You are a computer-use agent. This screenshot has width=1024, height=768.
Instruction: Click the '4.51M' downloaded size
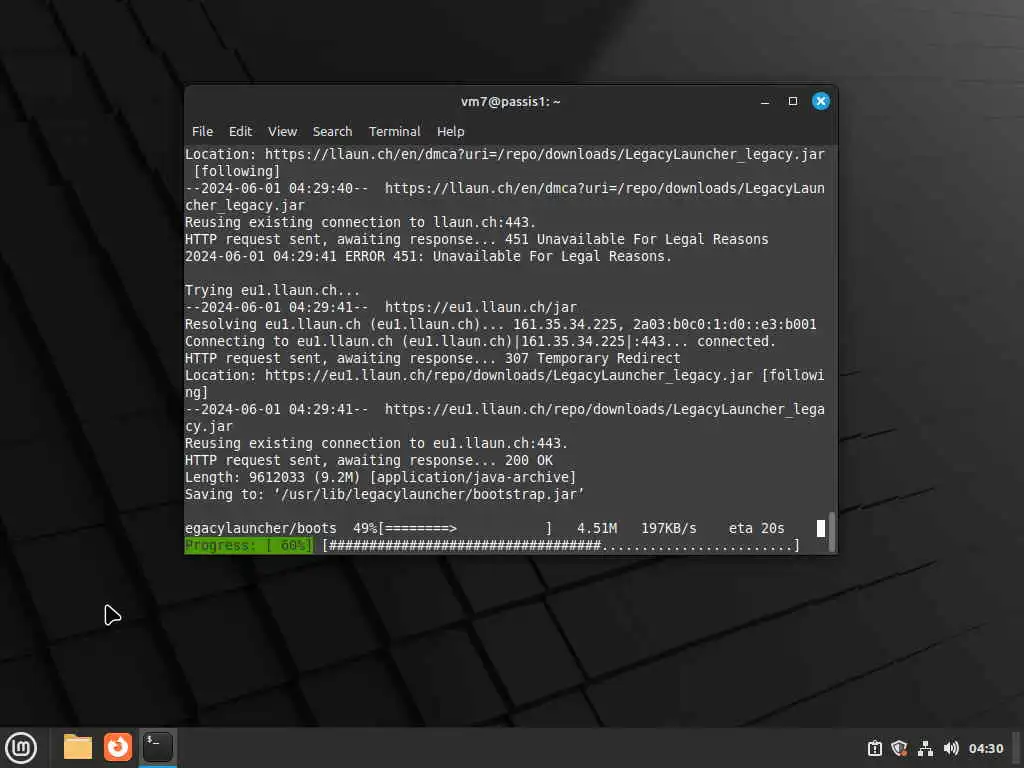(597, 528)
